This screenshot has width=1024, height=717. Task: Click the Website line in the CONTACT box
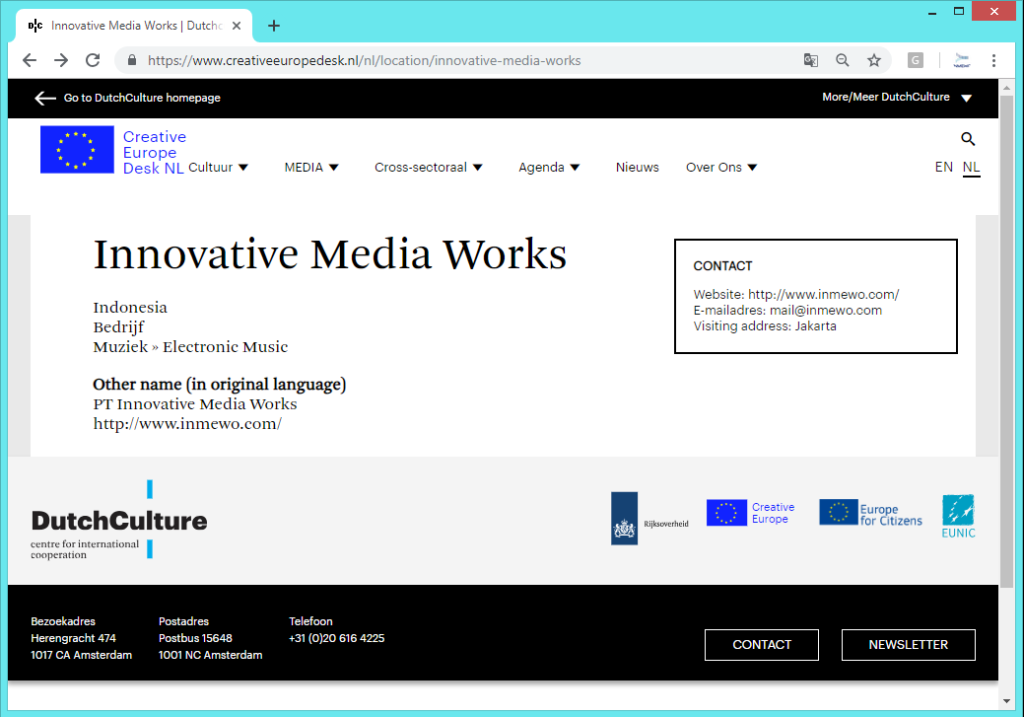(x=796, y=295)
